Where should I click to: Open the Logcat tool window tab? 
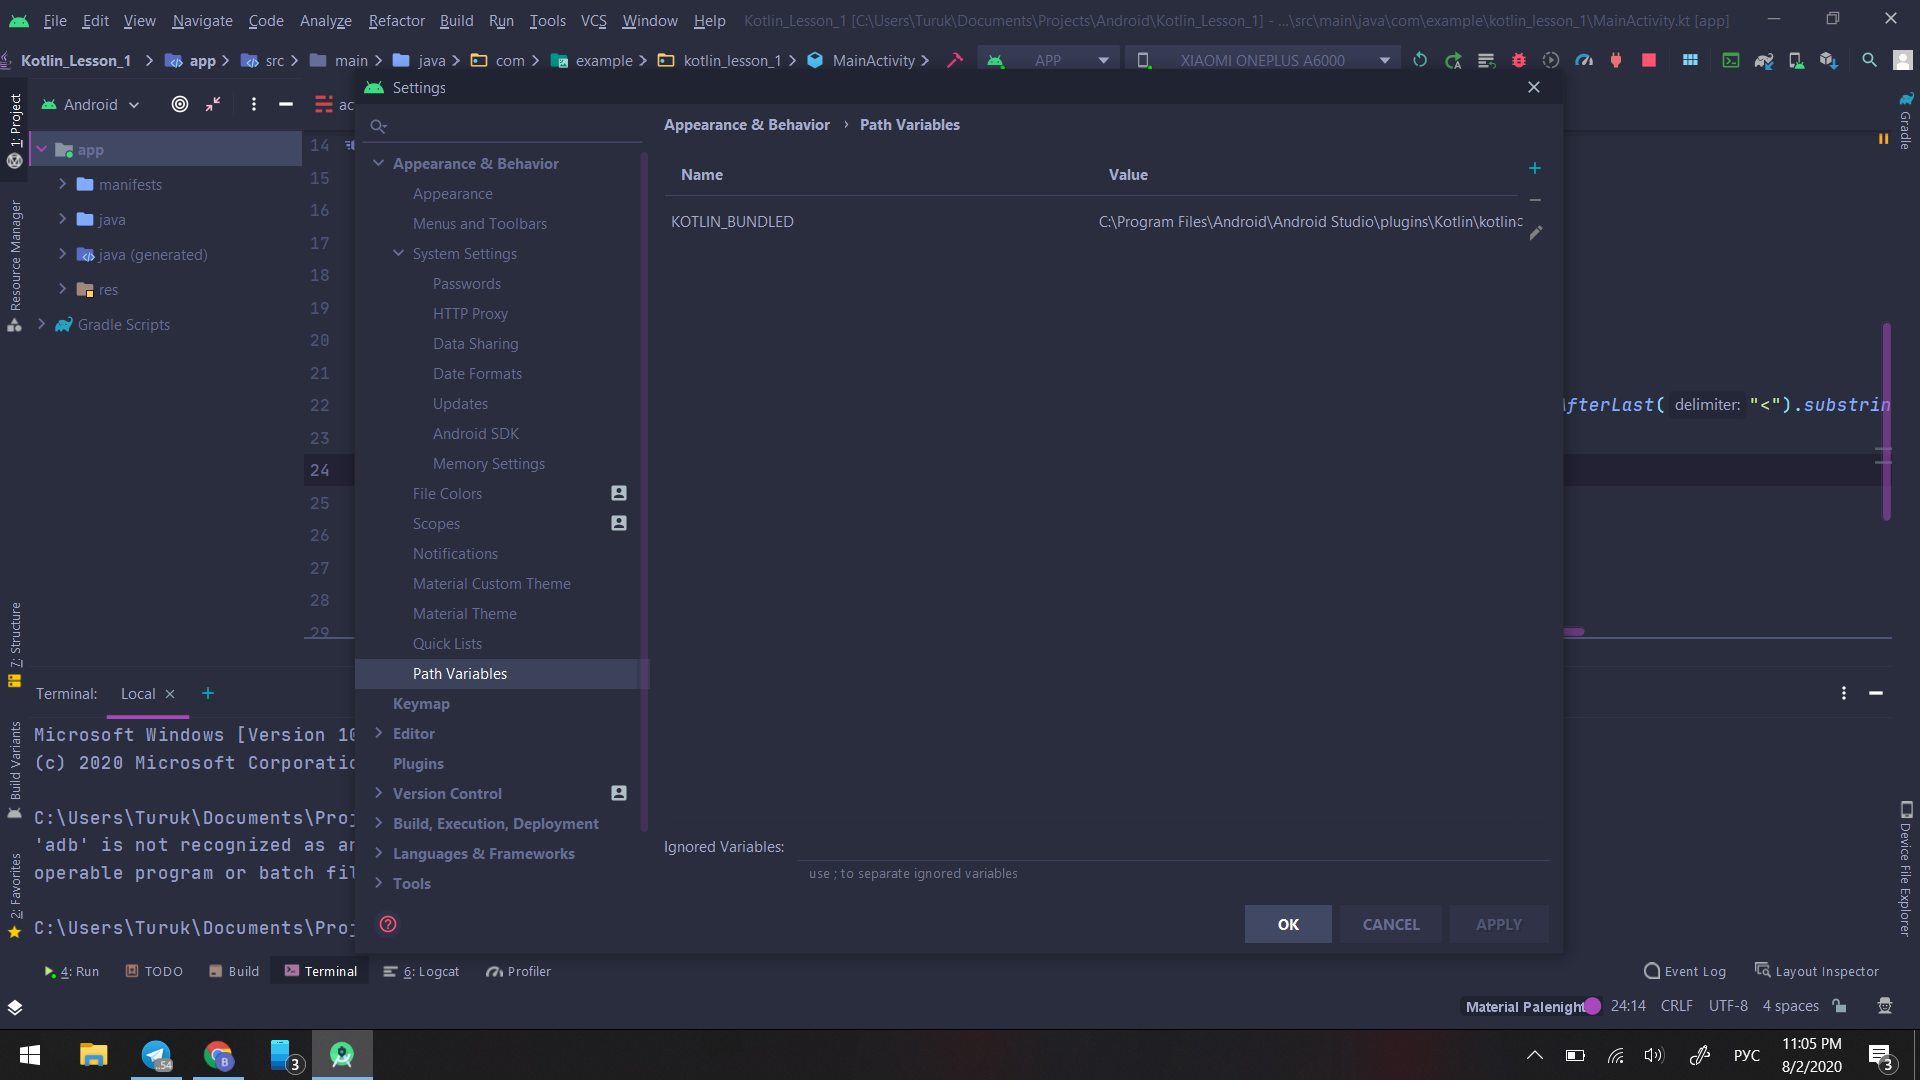click(x=421, y=971)
